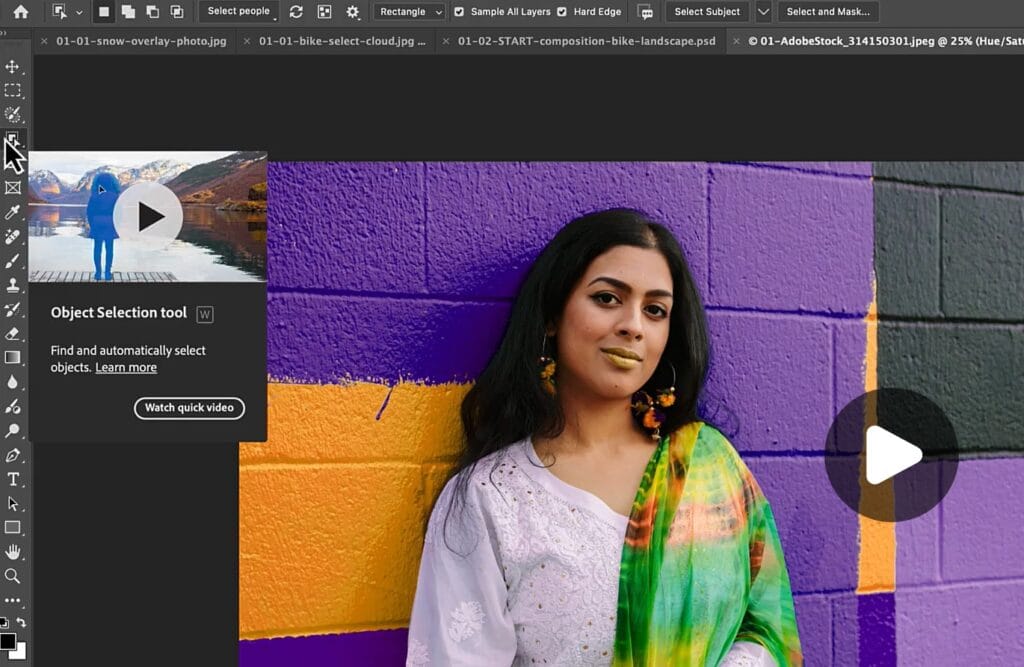Swap foreground and background colors
This screenshot has width=1024, height=667.
tap(22, 622)
